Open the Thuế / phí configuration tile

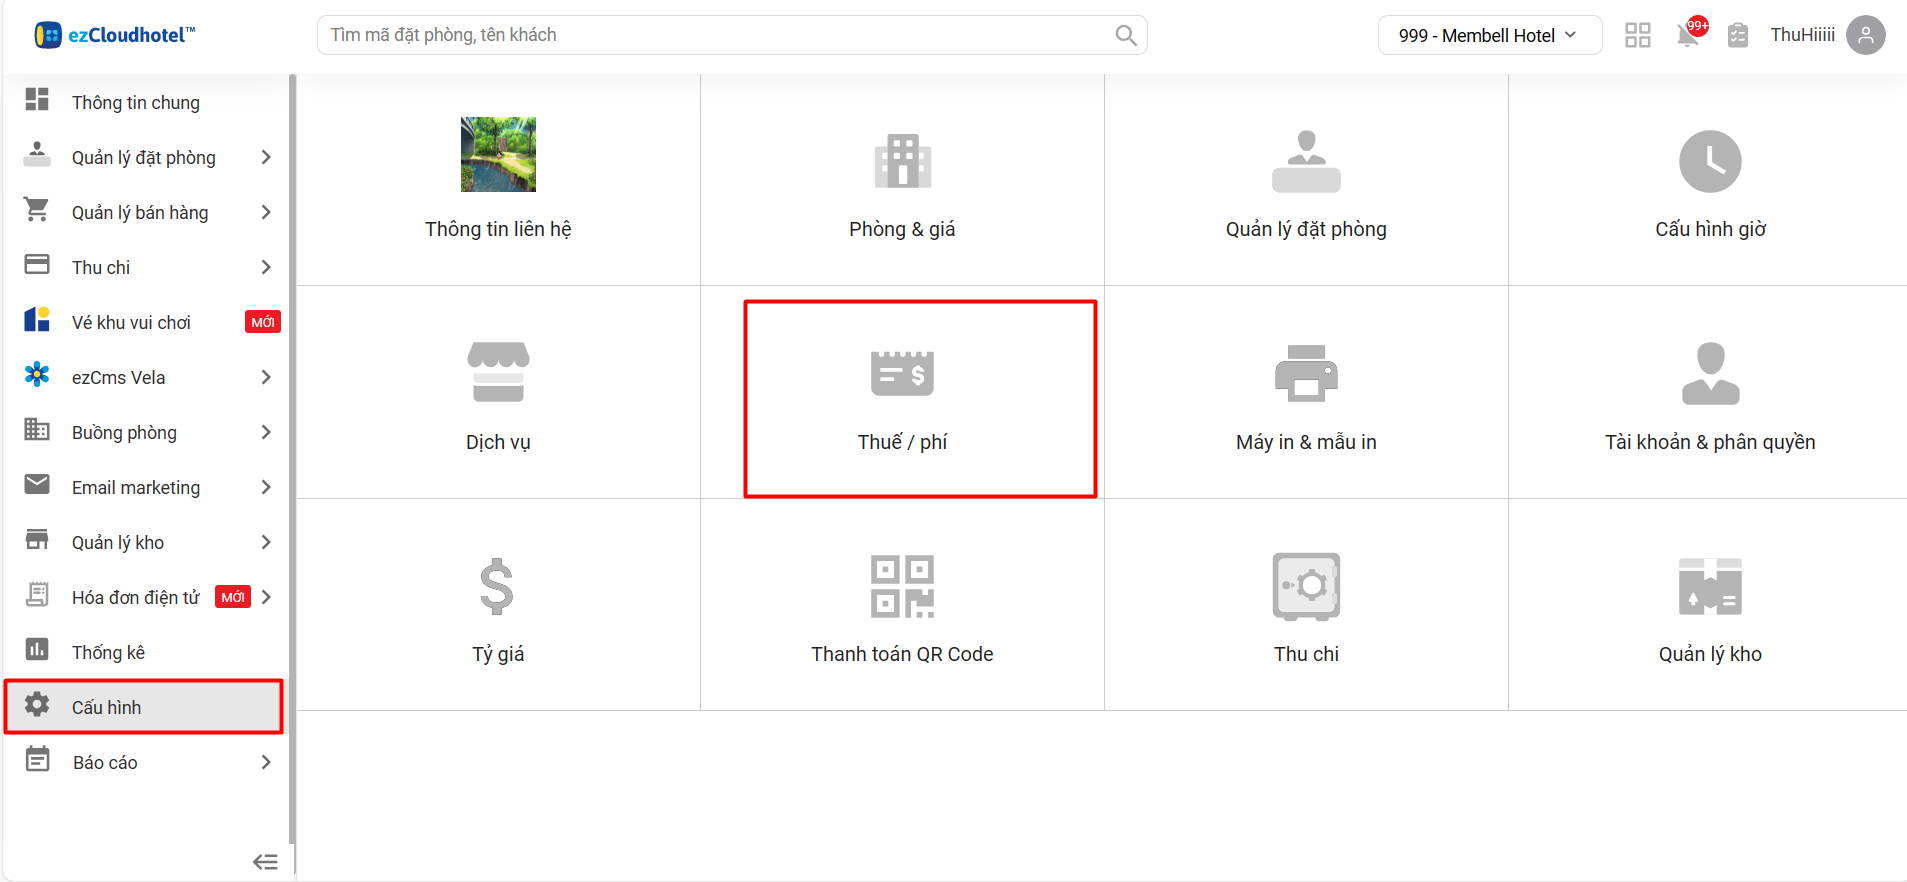pyautogui.click(x=902, y=399)
